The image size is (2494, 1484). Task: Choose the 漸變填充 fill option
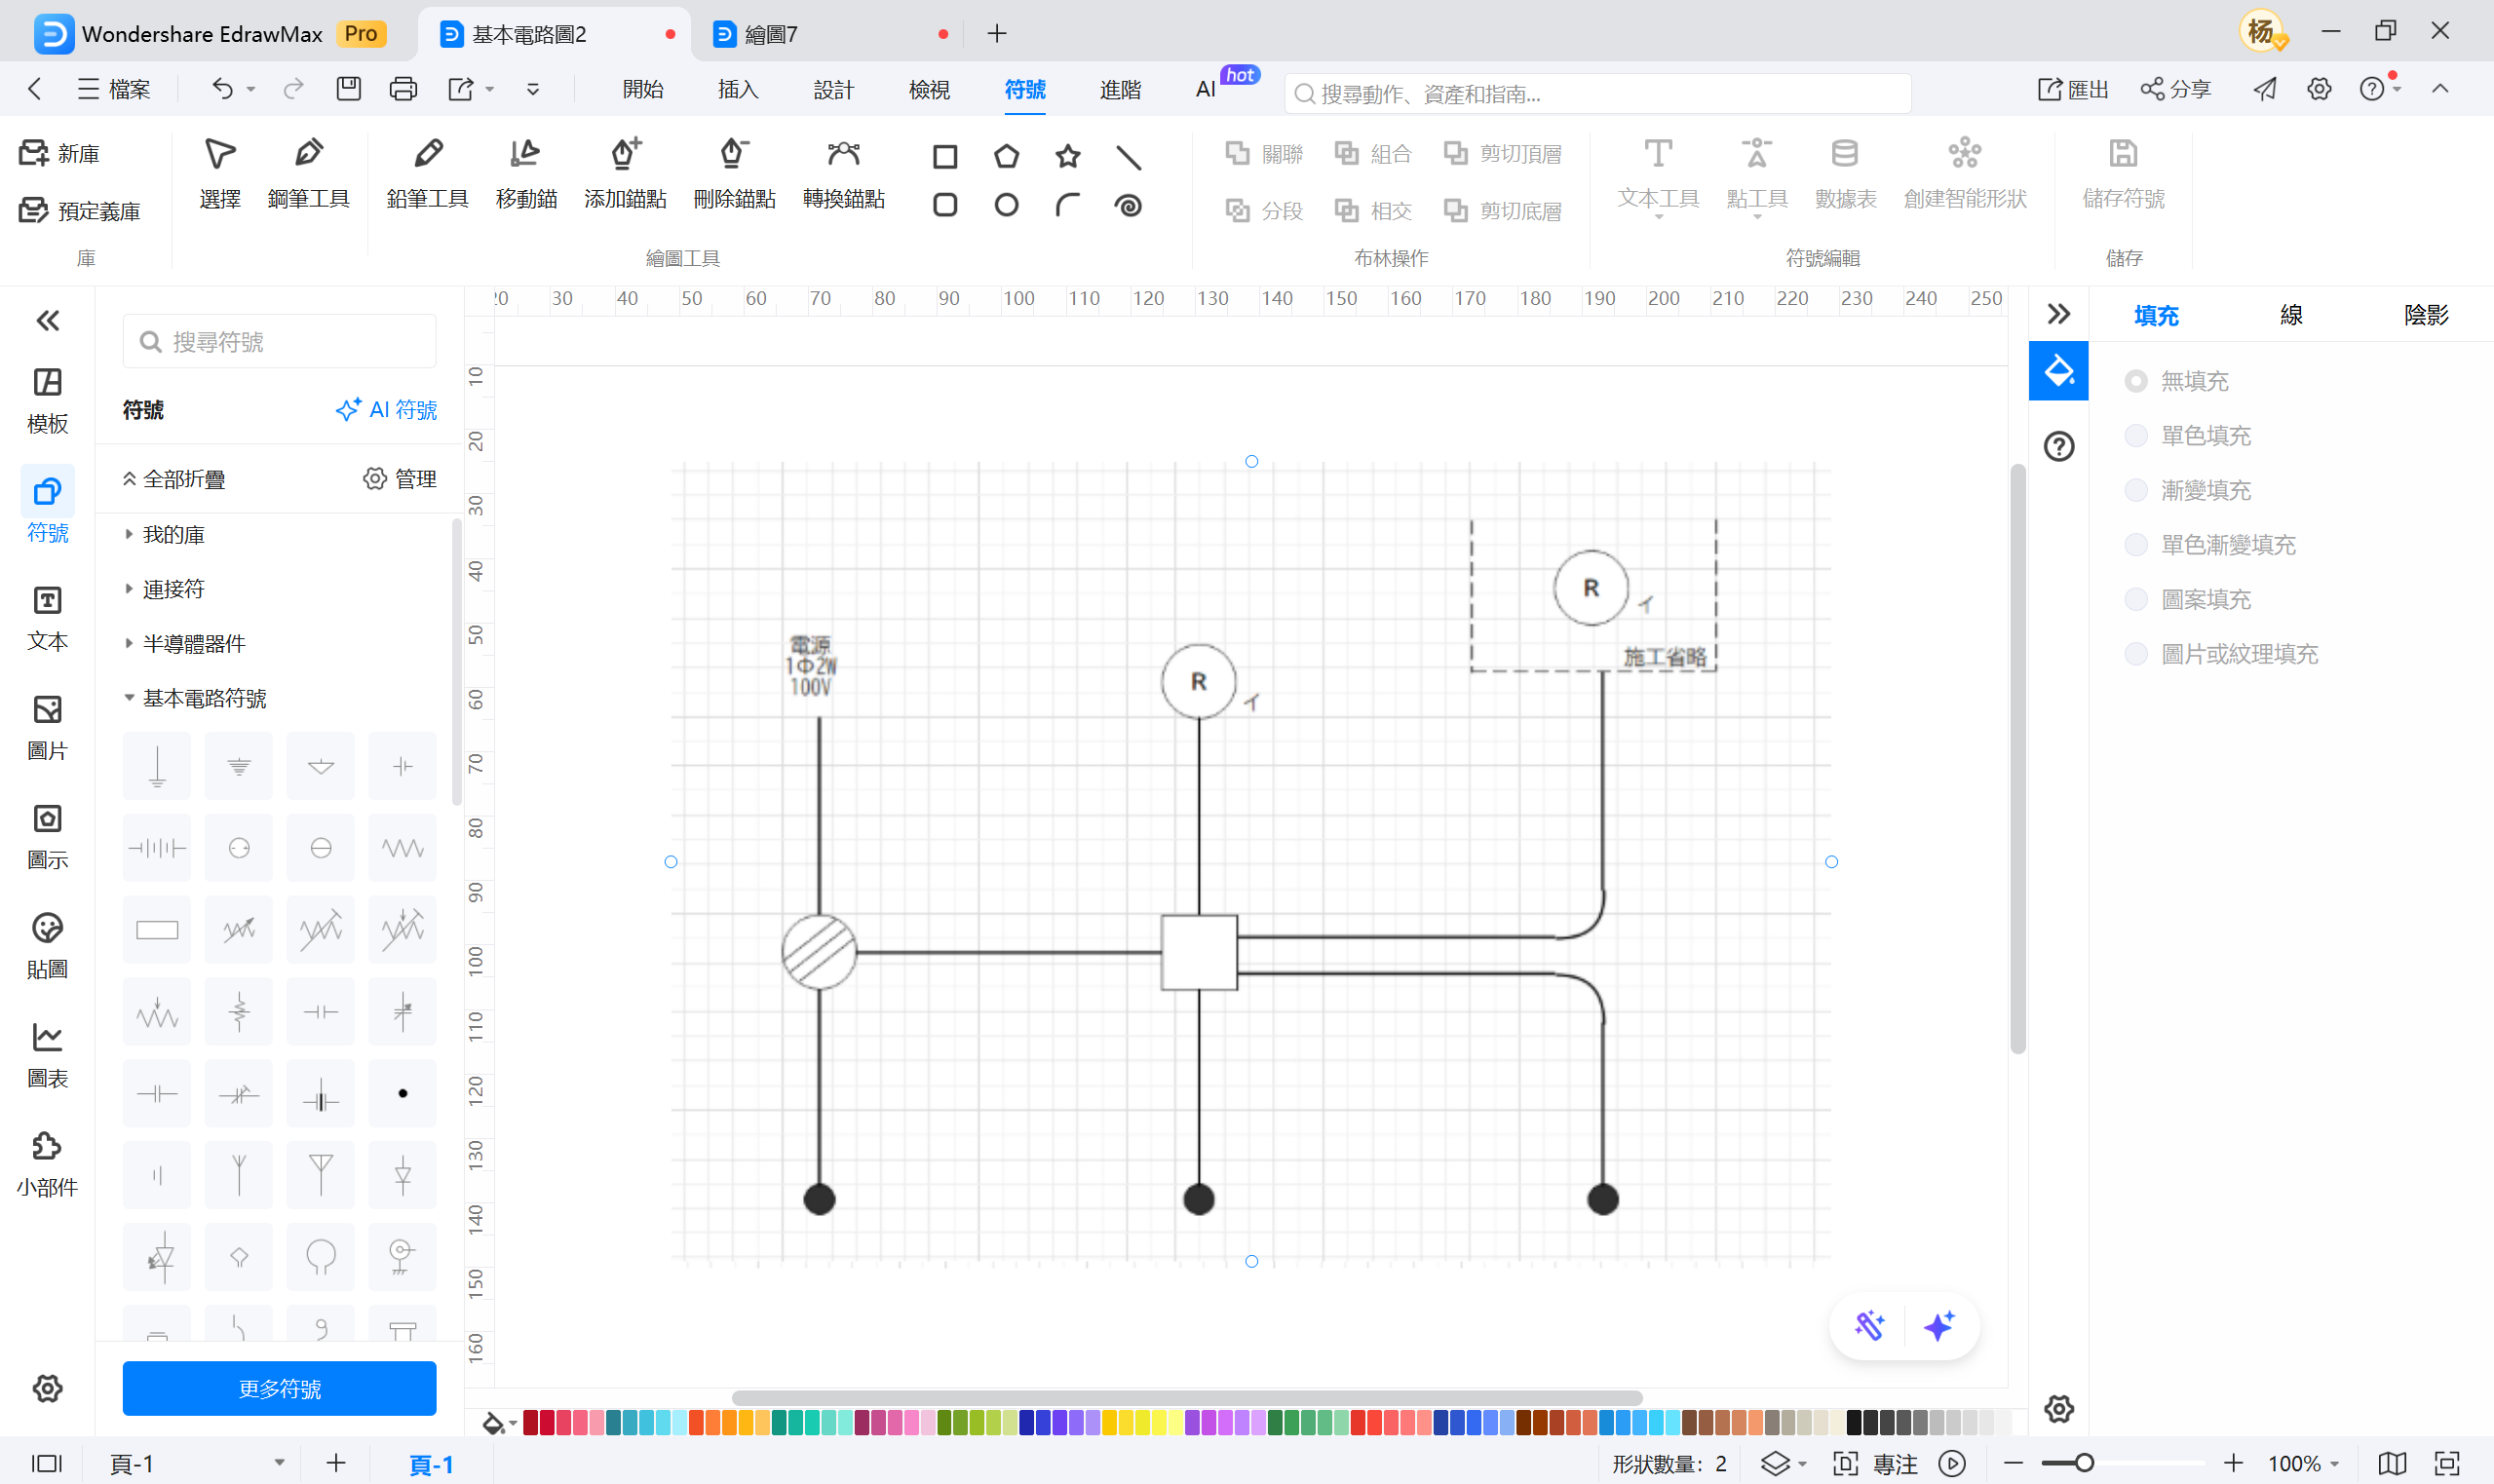click(2136, 490)
